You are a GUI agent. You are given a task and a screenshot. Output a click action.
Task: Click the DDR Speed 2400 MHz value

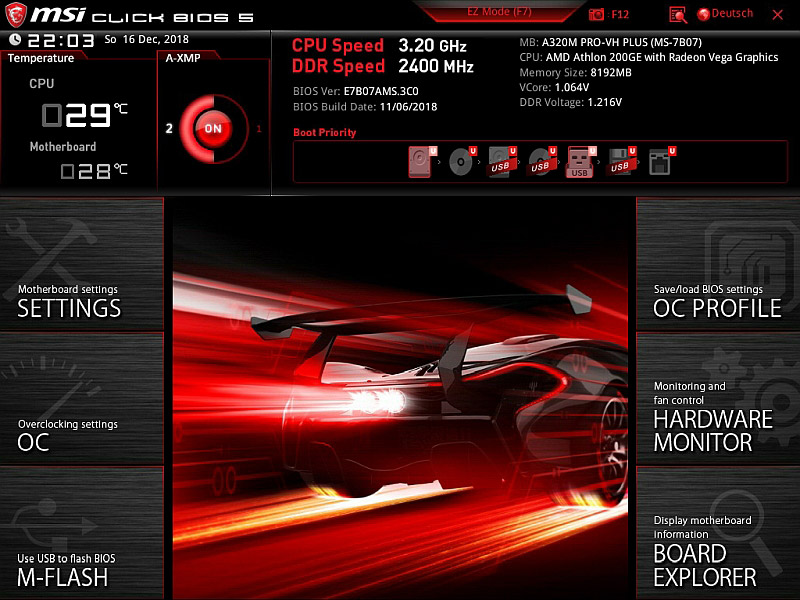tap(436, 66)
